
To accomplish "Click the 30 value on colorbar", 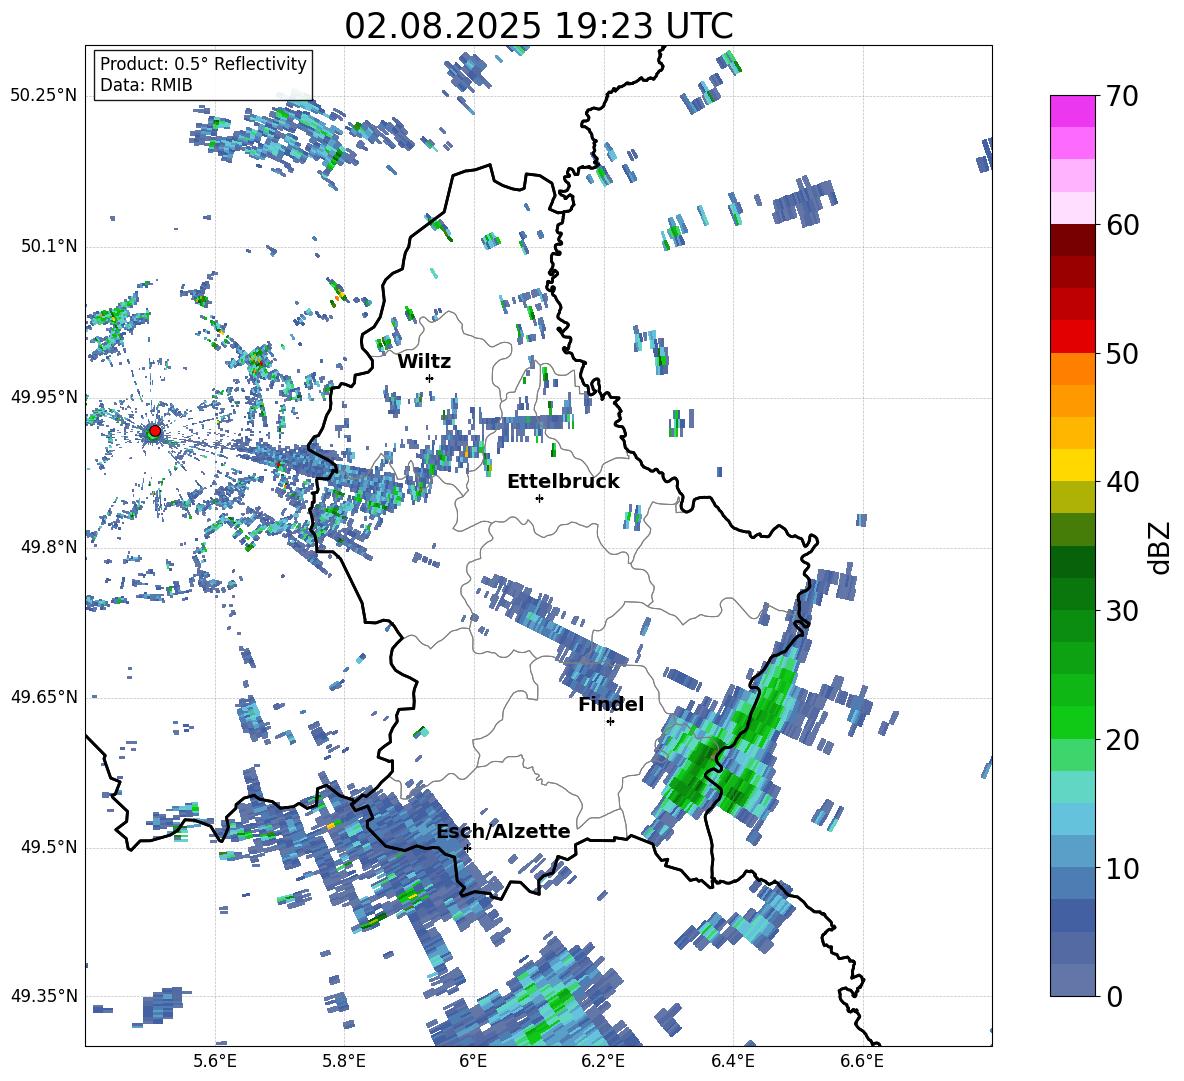I will point(1122,611).
